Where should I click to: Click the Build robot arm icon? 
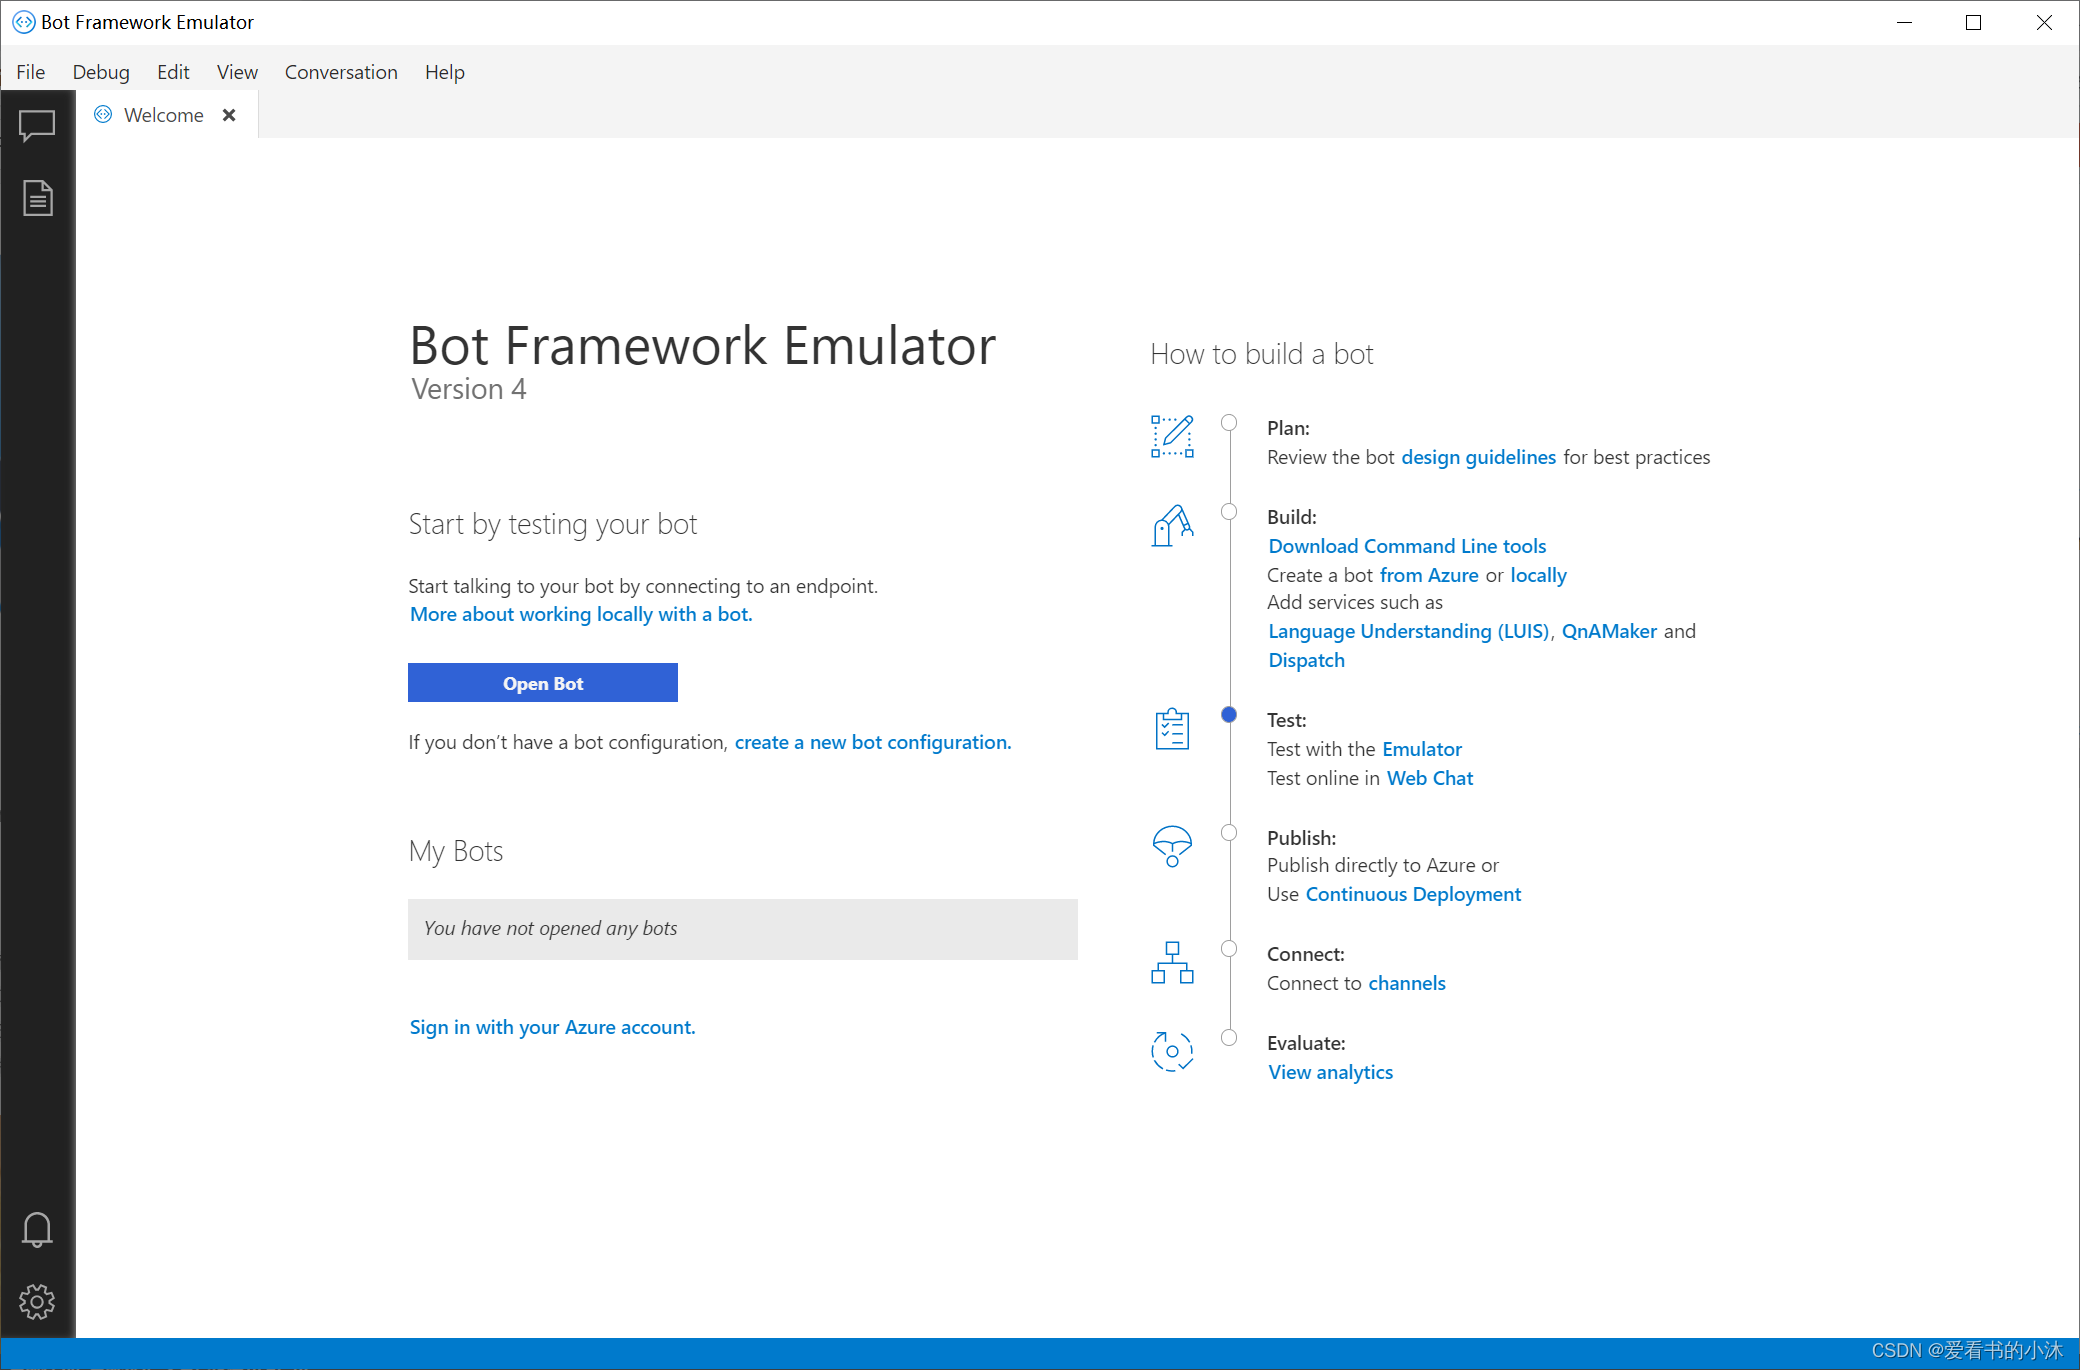[x=1172, y=526]
